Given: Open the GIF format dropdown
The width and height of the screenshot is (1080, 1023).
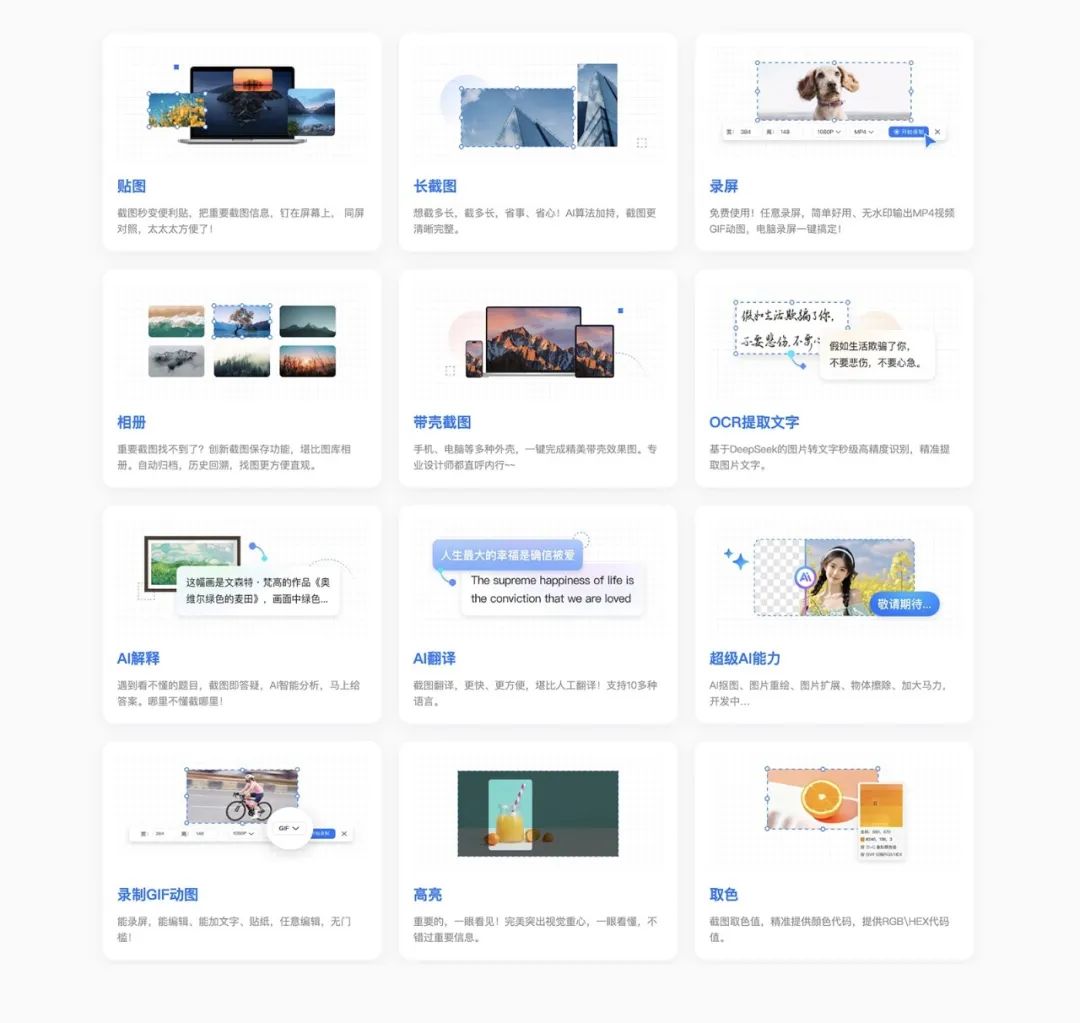Looking at the screenshot, I should coord(287,829).
